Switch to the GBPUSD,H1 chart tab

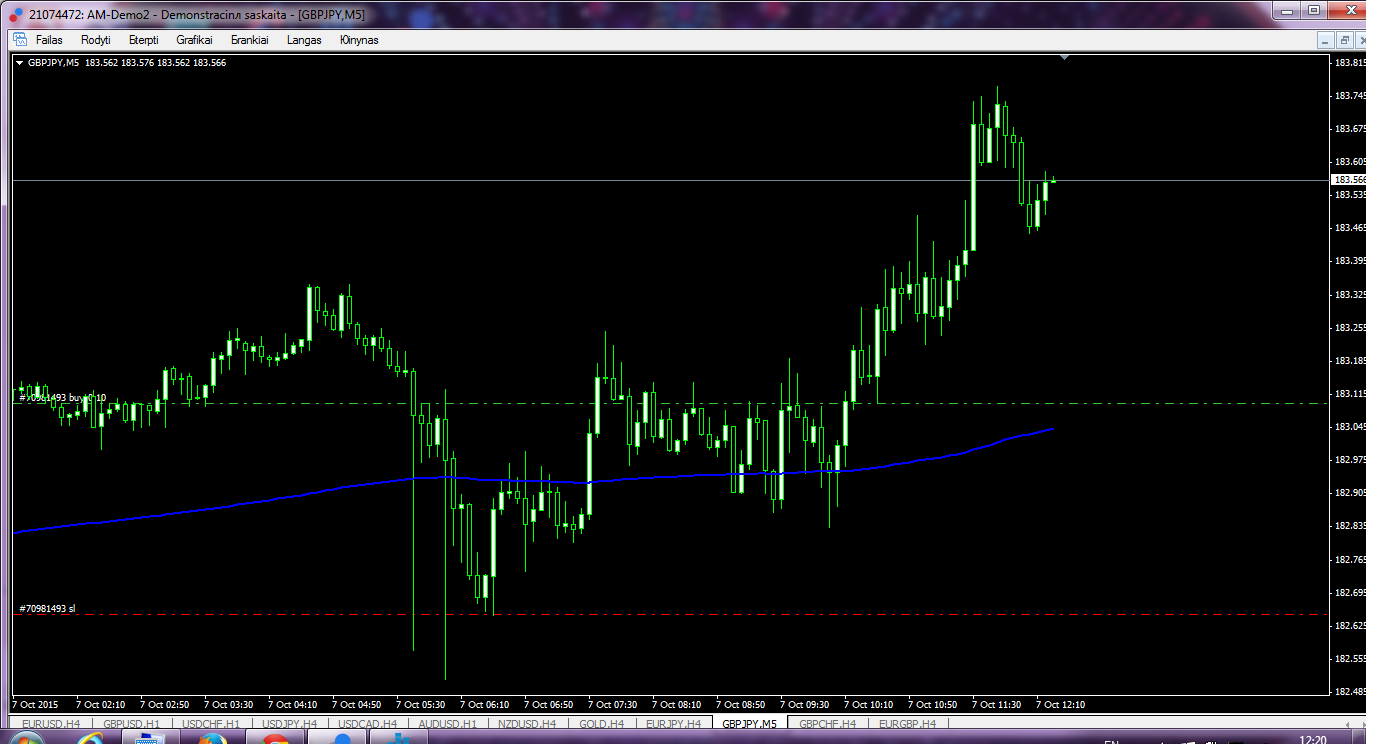pos(131,724)
